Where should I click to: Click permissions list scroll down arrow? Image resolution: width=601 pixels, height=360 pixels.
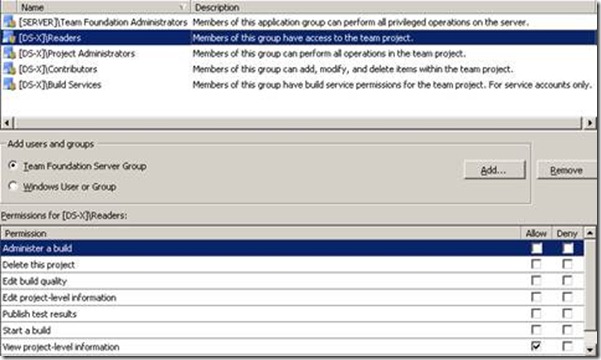590,349
